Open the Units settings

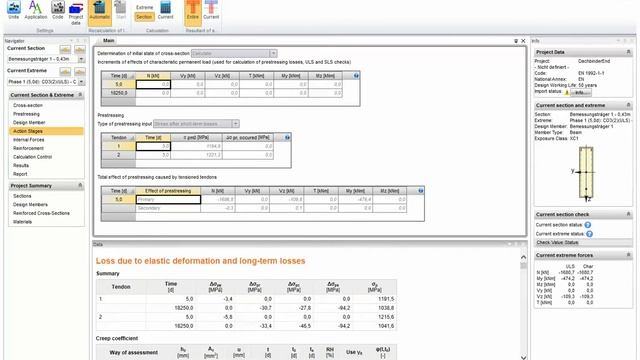13,10
